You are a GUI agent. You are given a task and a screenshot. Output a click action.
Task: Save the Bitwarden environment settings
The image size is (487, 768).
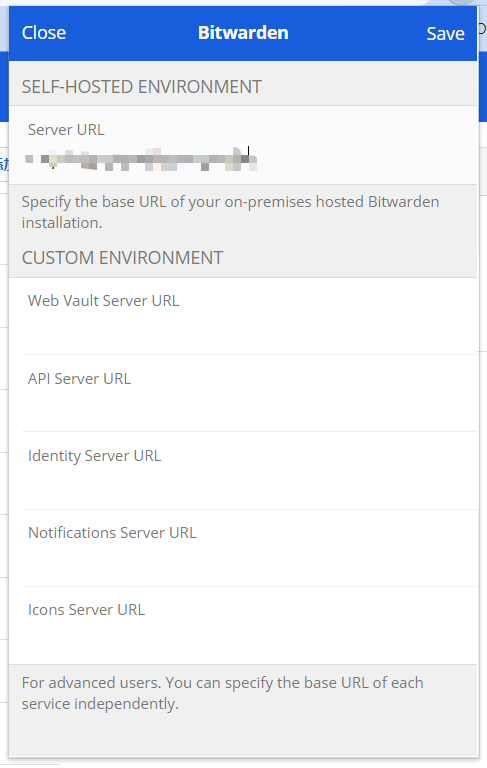445,33
